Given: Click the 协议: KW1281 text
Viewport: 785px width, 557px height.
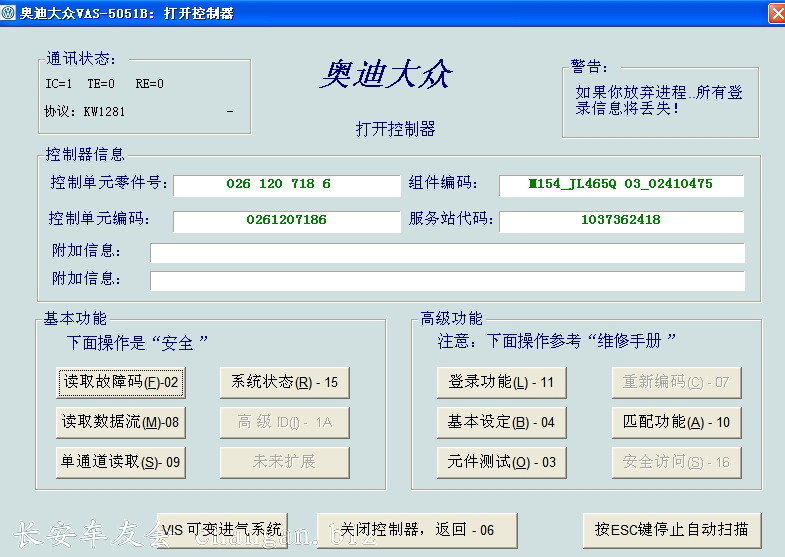Looking at the screenshot, I should [x=85, y=112].
